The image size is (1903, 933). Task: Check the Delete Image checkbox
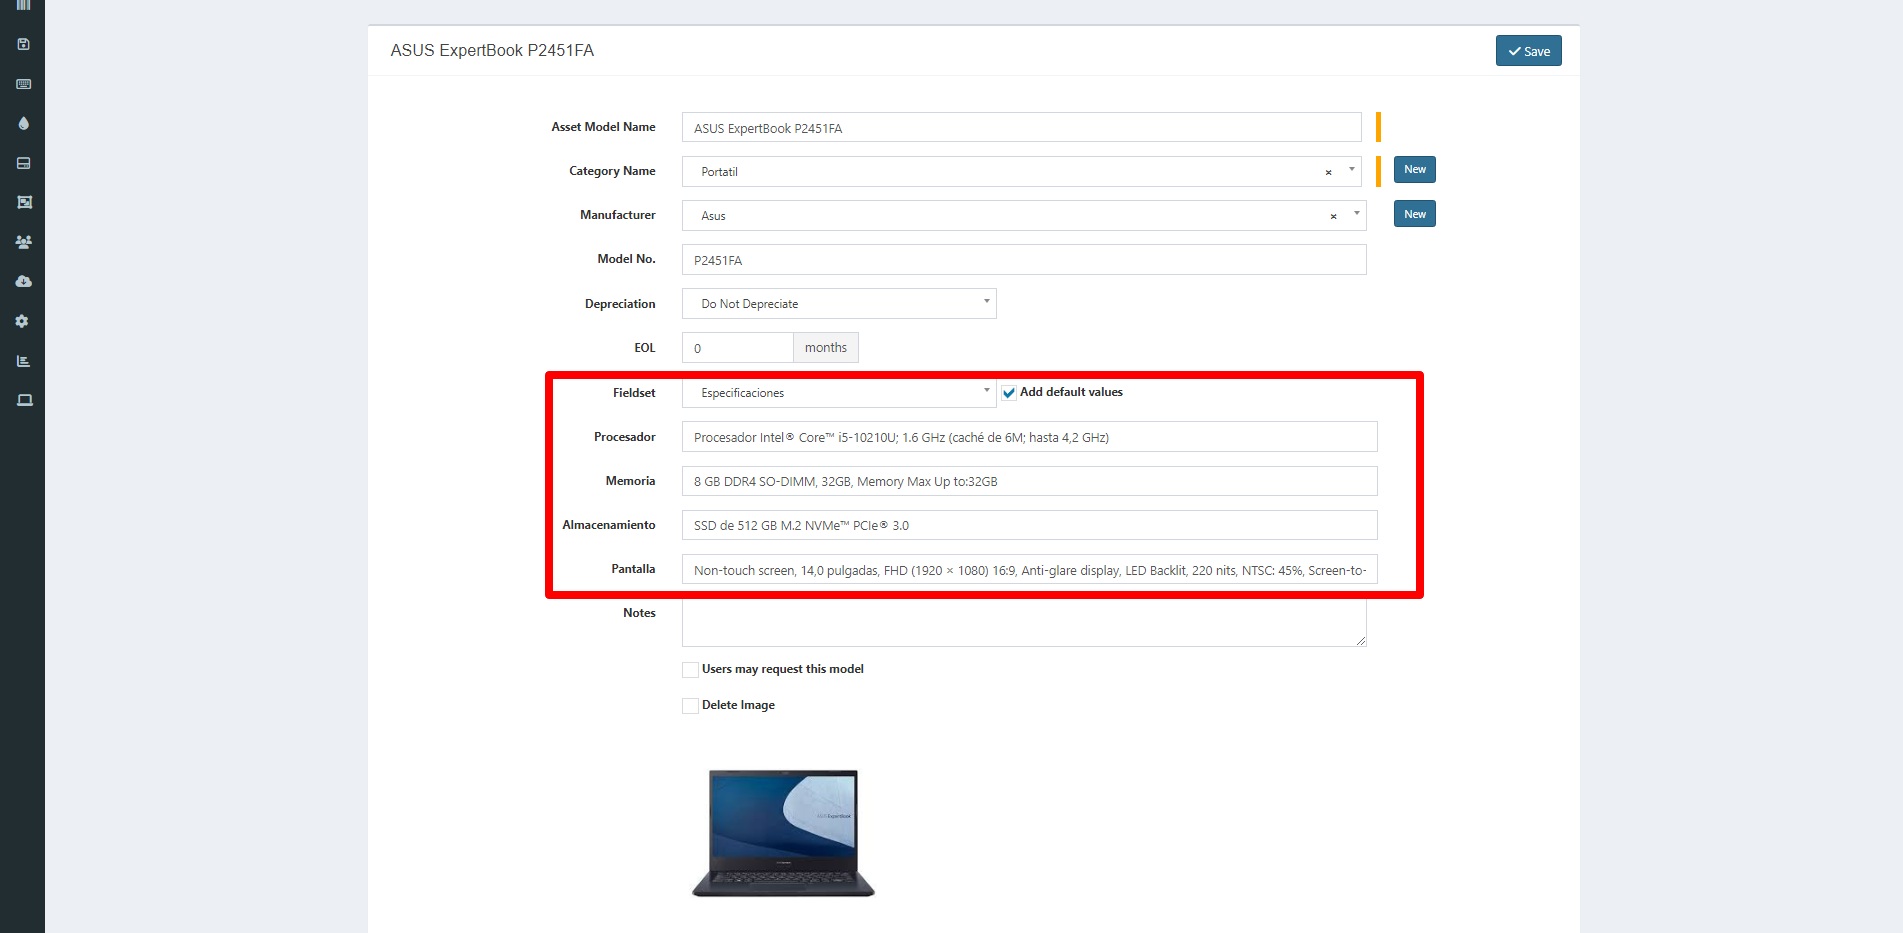pos(690,705)
